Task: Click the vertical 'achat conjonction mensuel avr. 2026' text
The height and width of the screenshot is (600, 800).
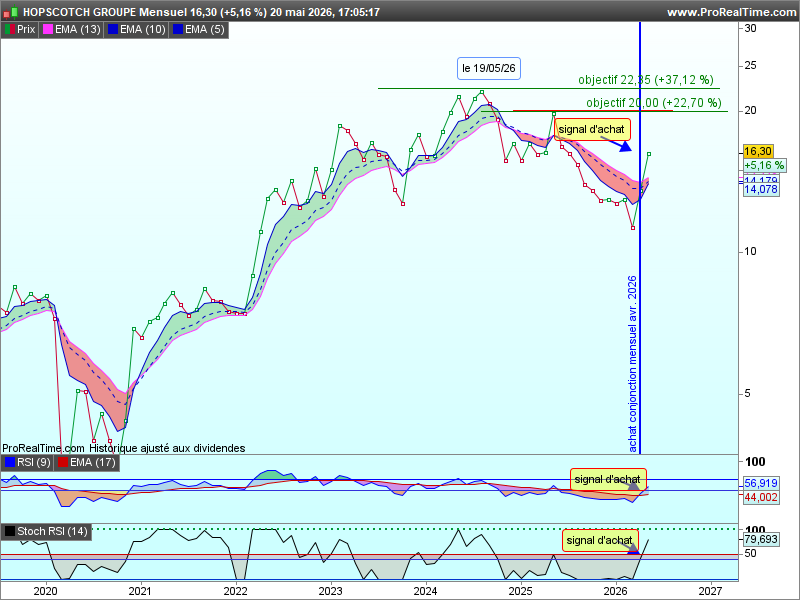Action: (633, 364)
